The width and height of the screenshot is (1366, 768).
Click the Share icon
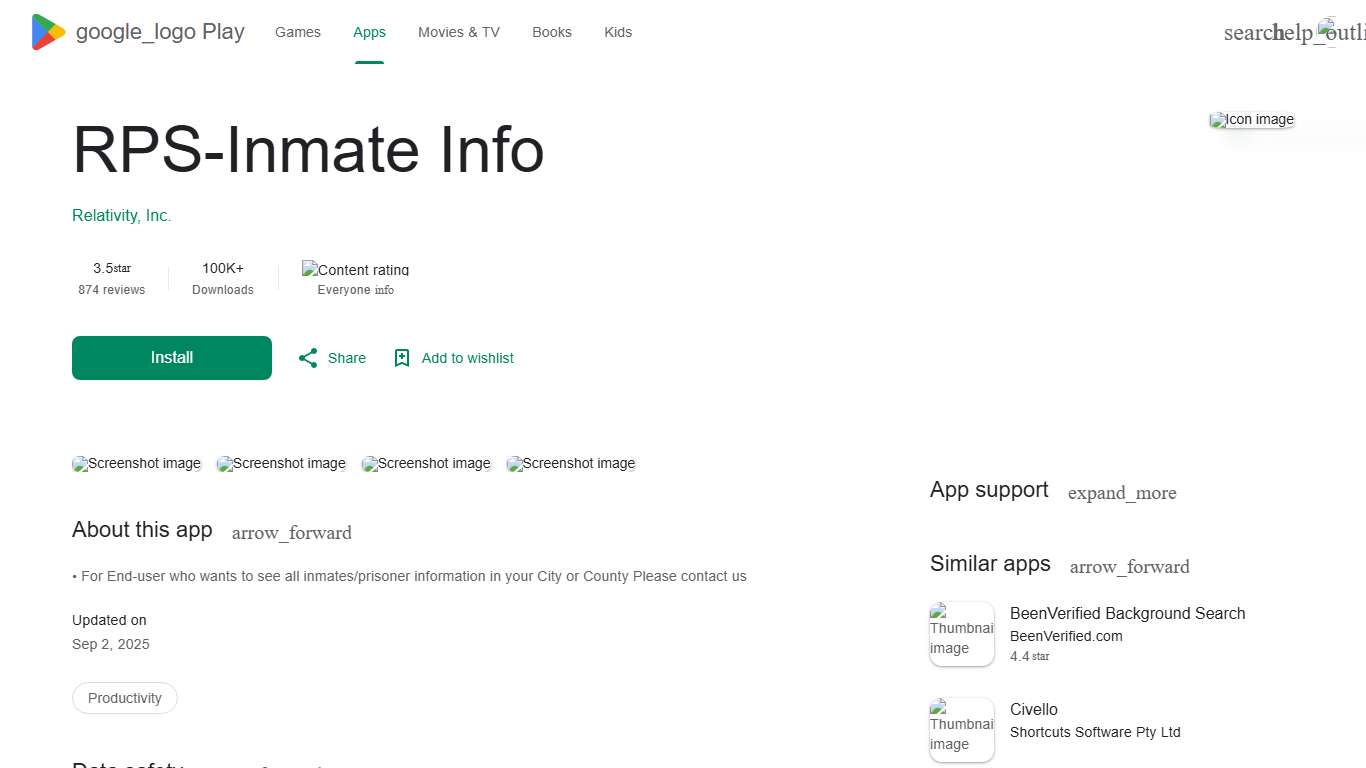pyautogui.click(x=308, y=358)
